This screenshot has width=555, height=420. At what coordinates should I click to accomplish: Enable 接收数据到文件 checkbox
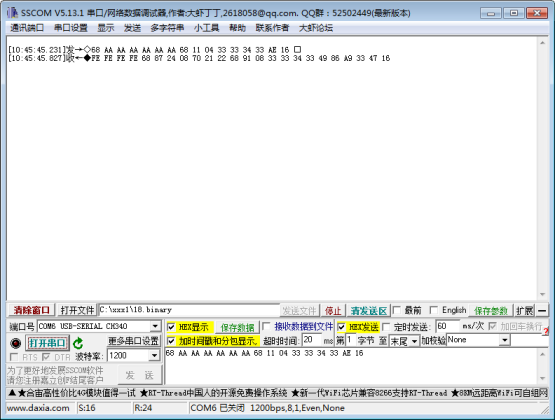[x=267, y=326]
